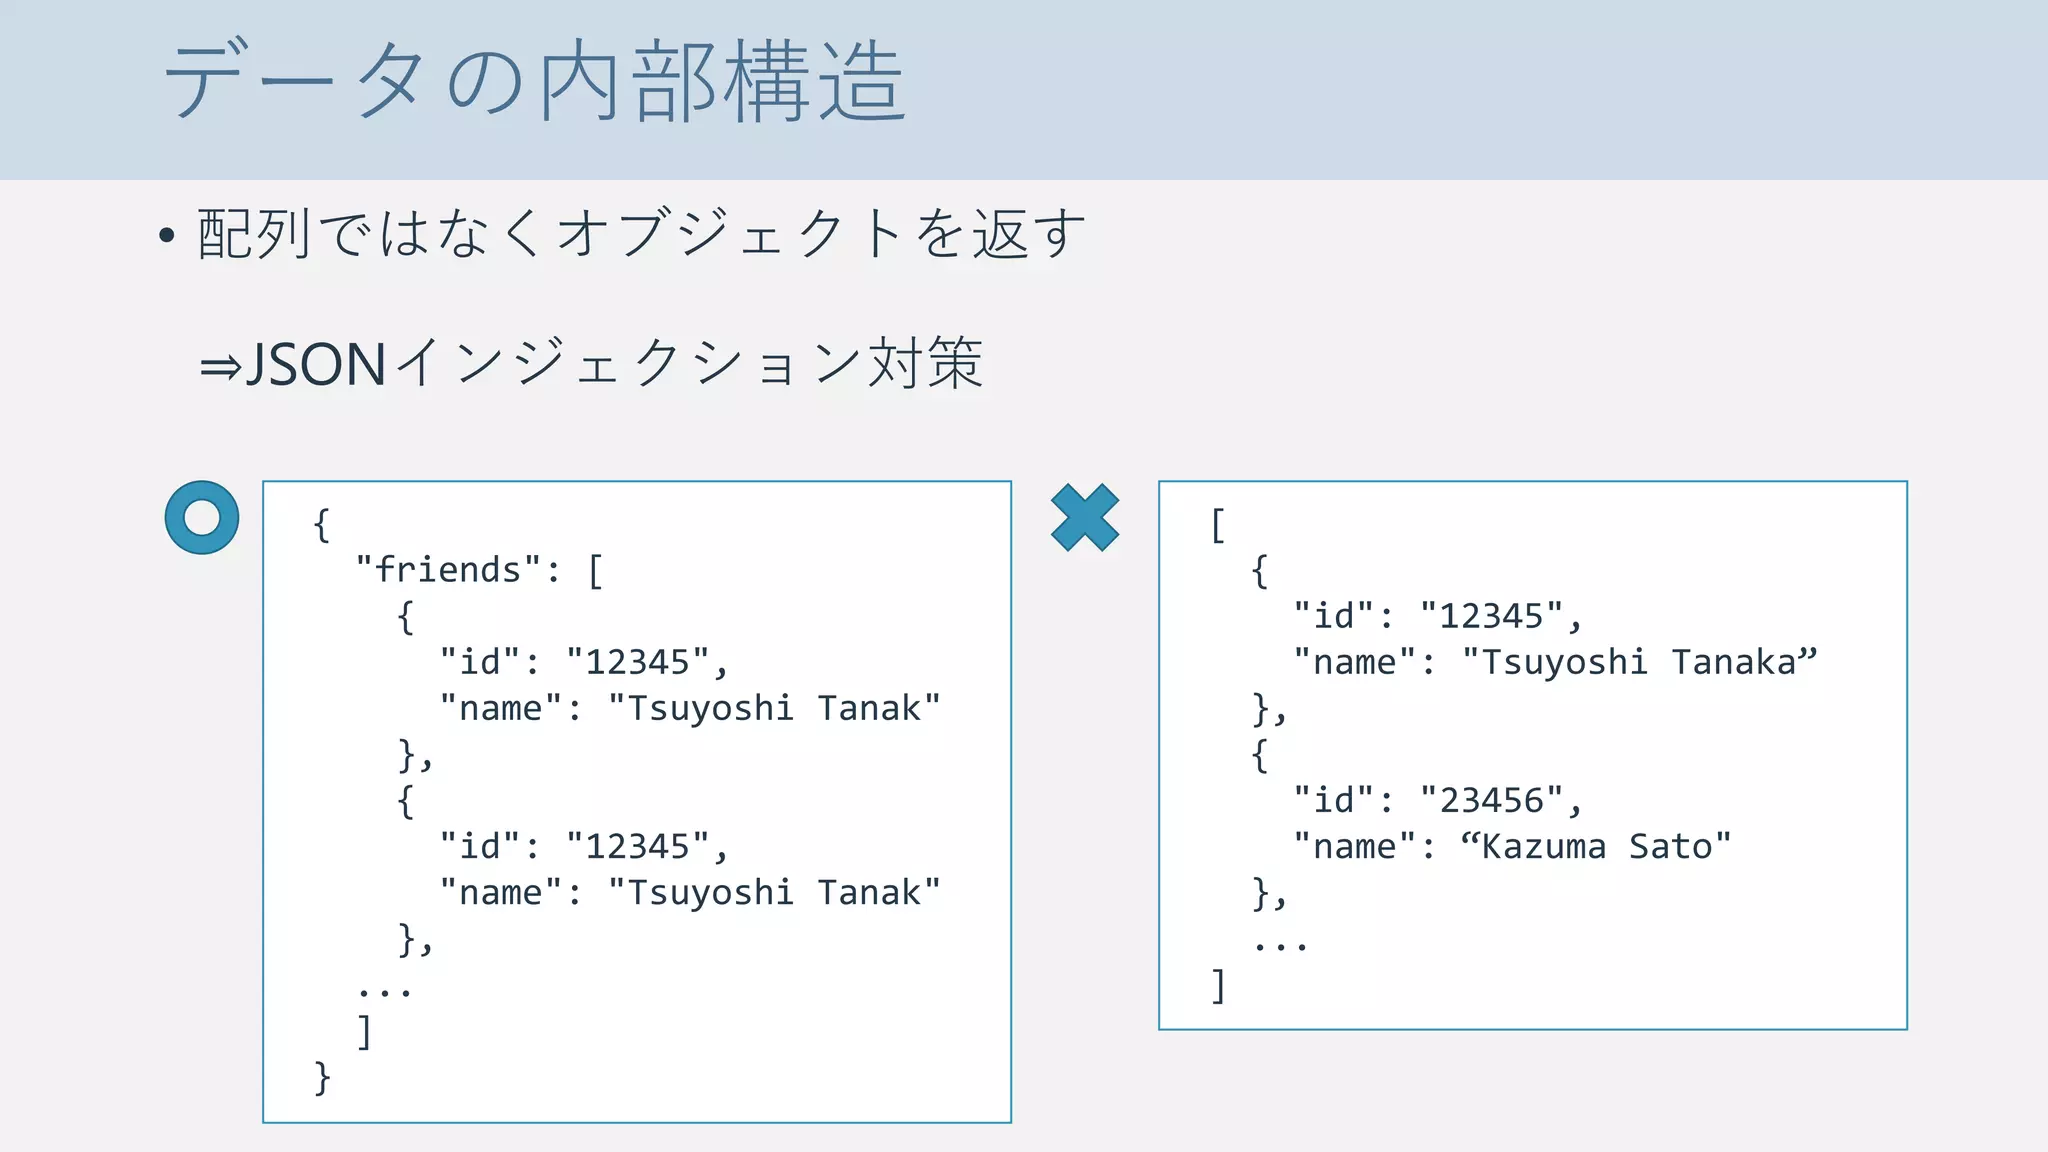Click the blue cross mark icon
Viewport: 2048px width, 1152px height.
click(1085, 517)
